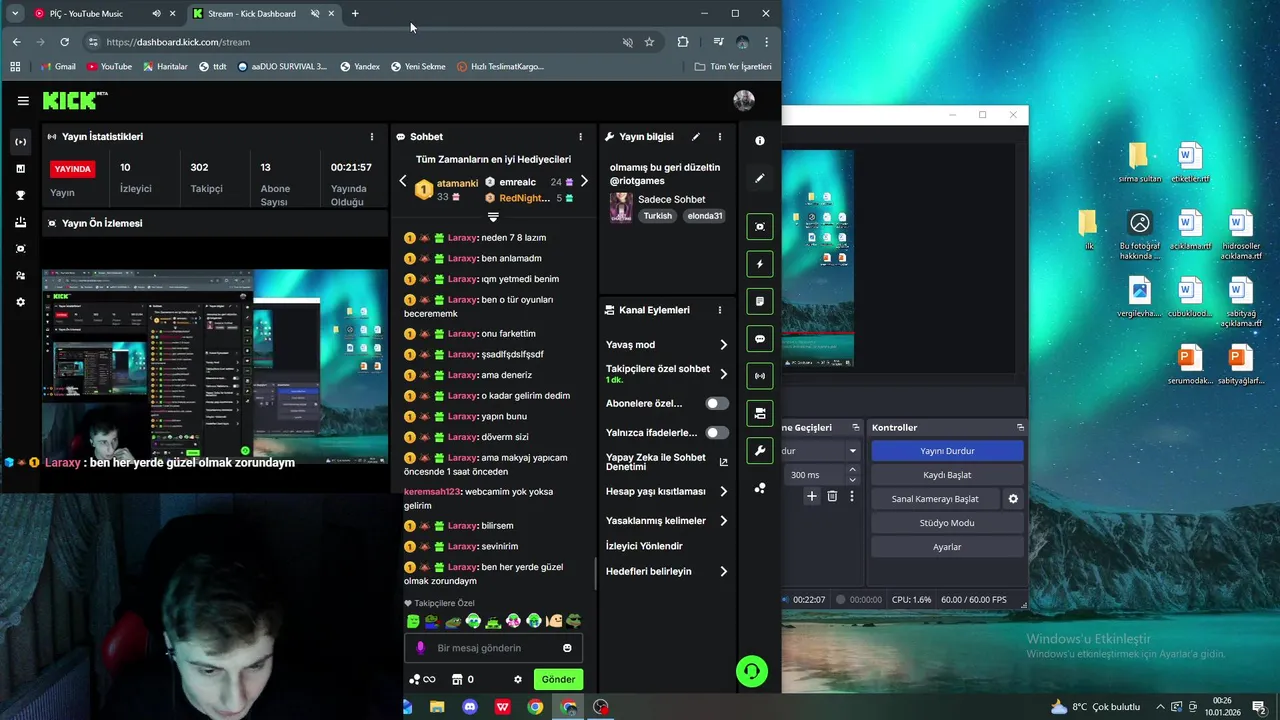Open the YouTube bookmark
The width and height of the screenshot is (1280, 720).
click(x=109, y=67)
